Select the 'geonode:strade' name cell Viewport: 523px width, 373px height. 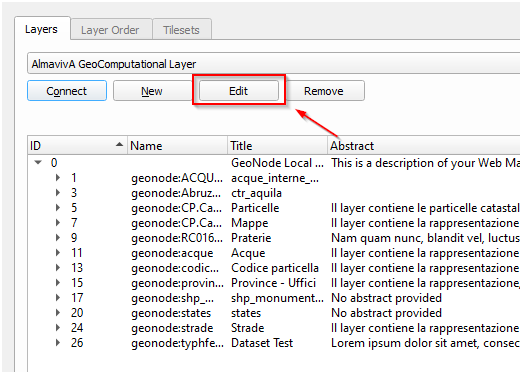coord(172,328)
